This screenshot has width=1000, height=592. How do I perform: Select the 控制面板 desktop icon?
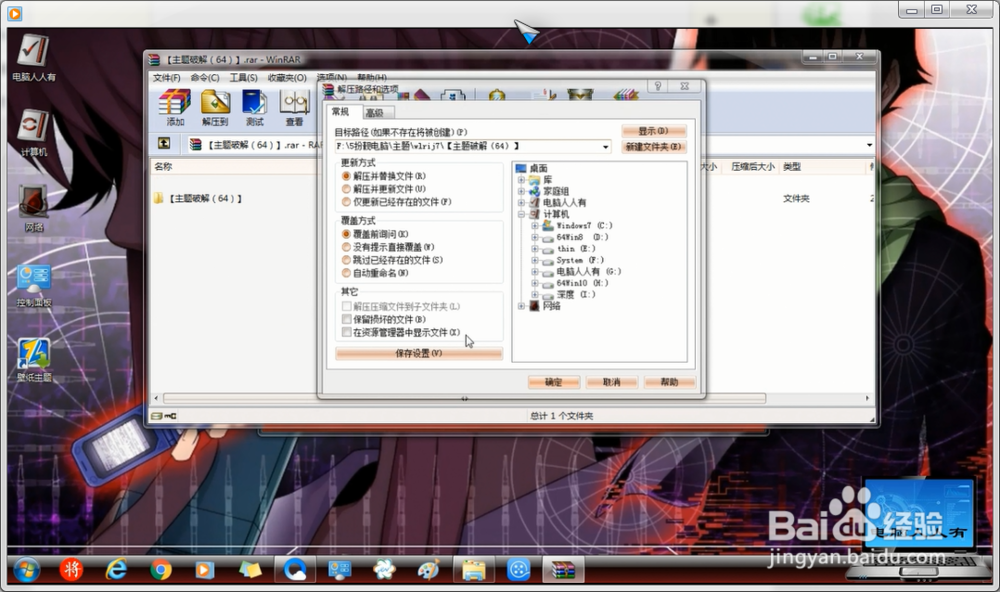point(34,286)
